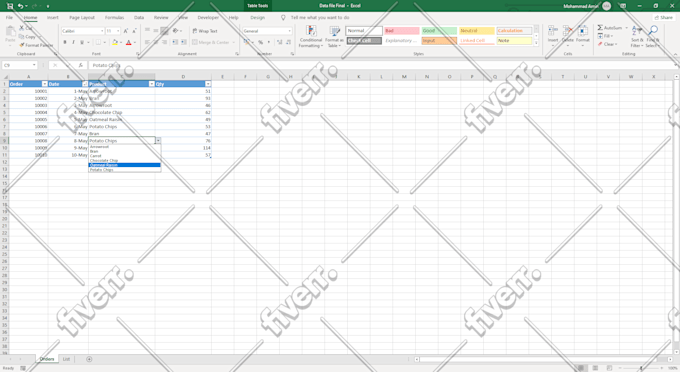Click in the formula bar text

(x=107, y=65)
